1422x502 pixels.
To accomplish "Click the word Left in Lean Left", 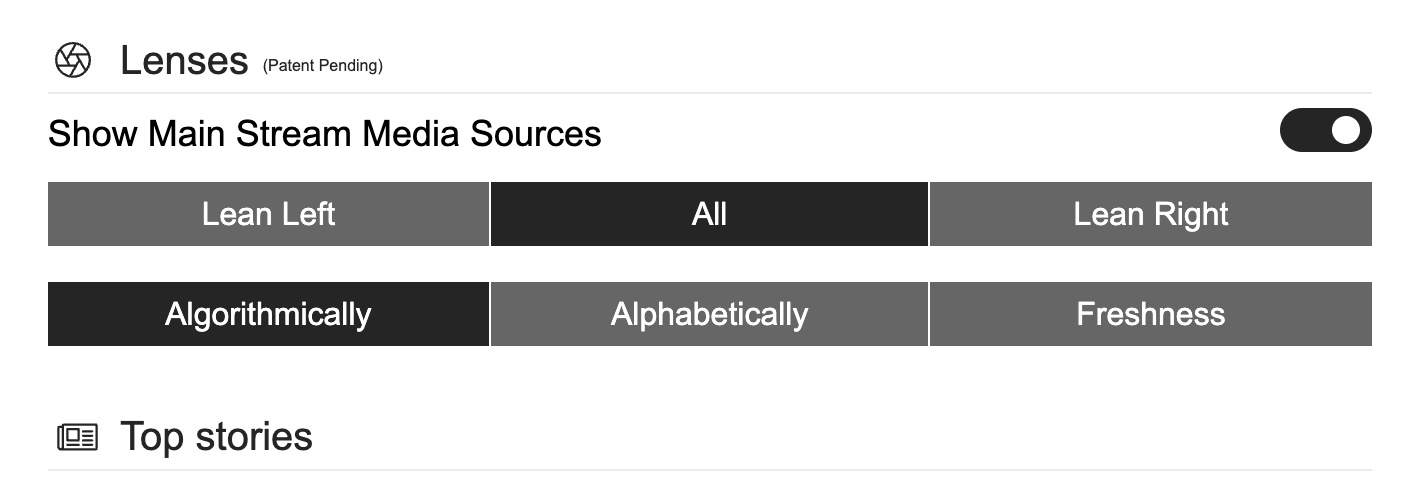I will [304, 214].
